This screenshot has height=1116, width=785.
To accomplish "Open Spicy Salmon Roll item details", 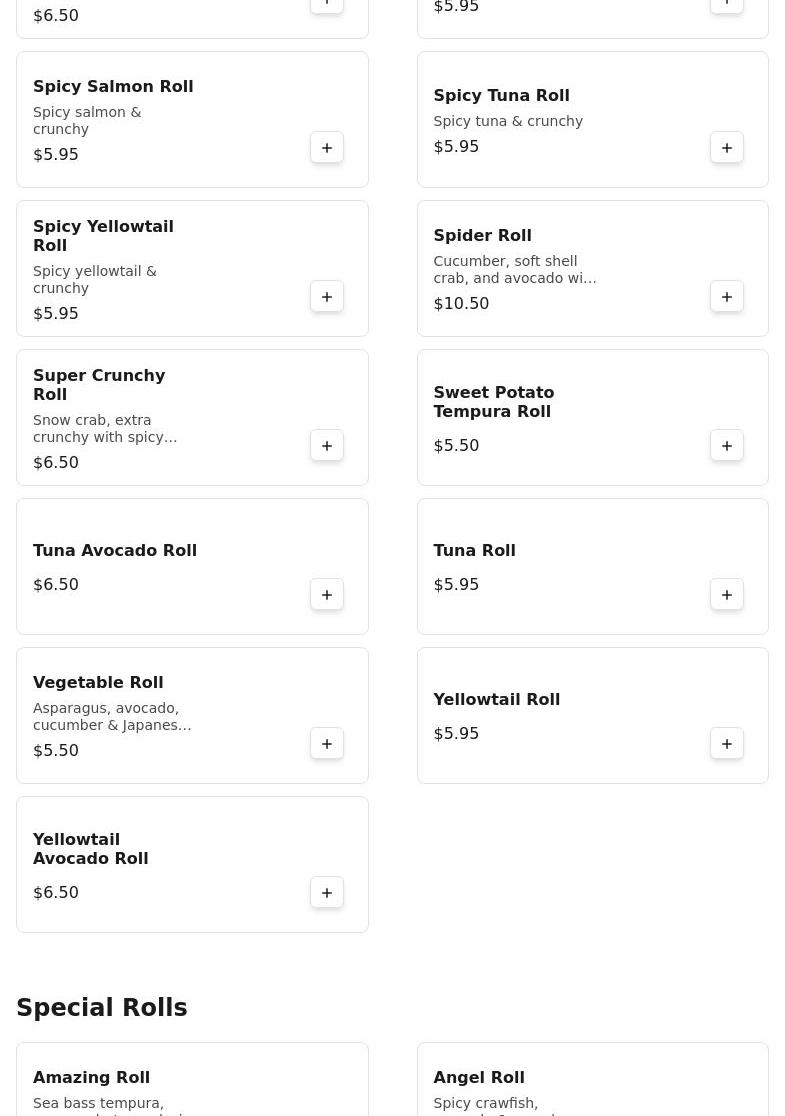I will click(113, 87).
